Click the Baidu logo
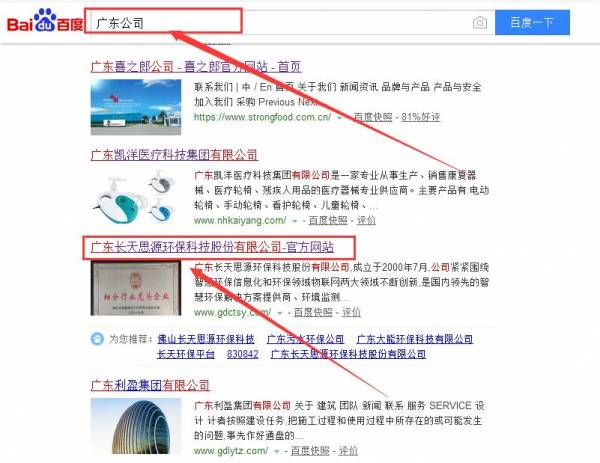Viewport: 600px width, 463px height. 45,20
